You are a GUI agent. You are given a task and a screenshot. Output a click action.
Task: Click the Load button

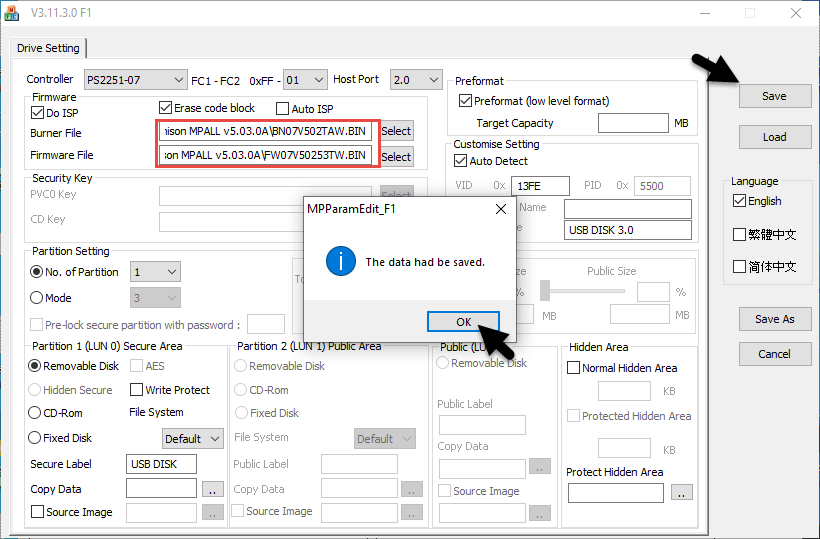775,137
